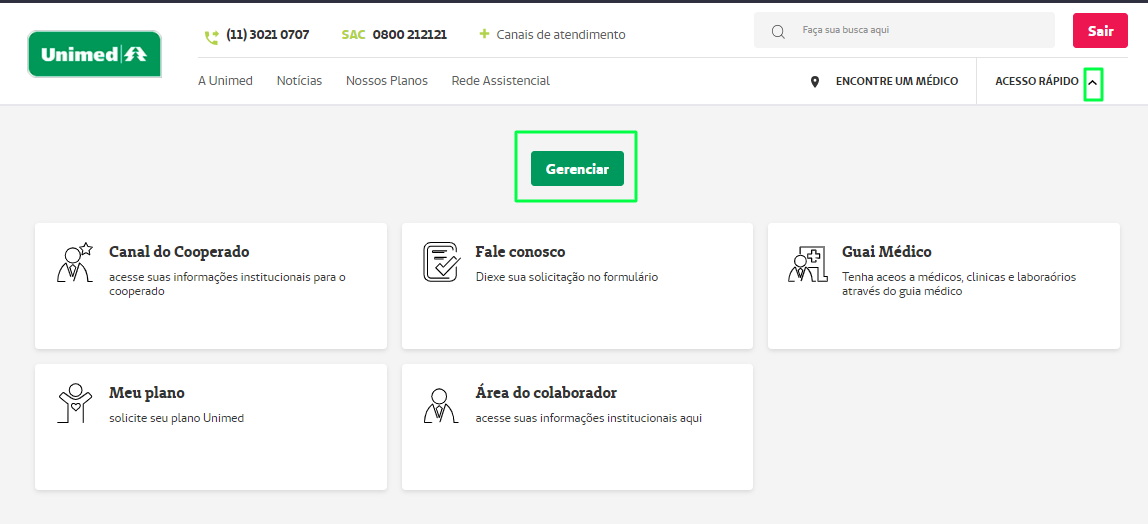Collapse the Acesso Rápido chevron

1093,84
